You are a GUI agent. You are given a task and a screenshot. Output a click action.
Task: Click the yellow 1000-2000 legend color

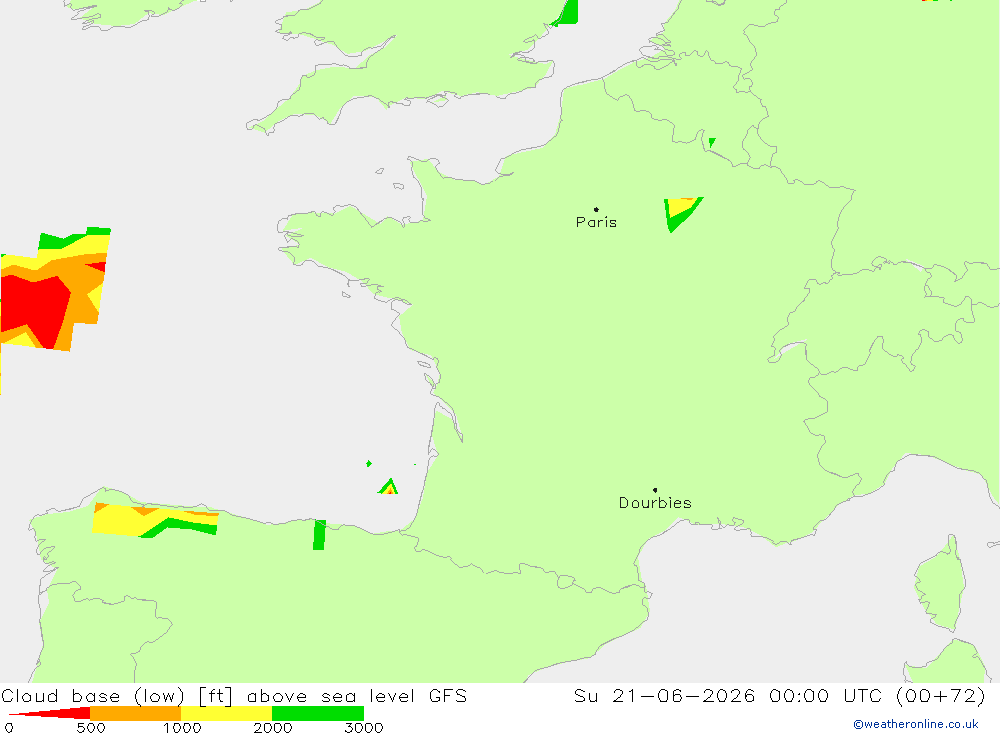pyautogui.click(x=226, y=713)
